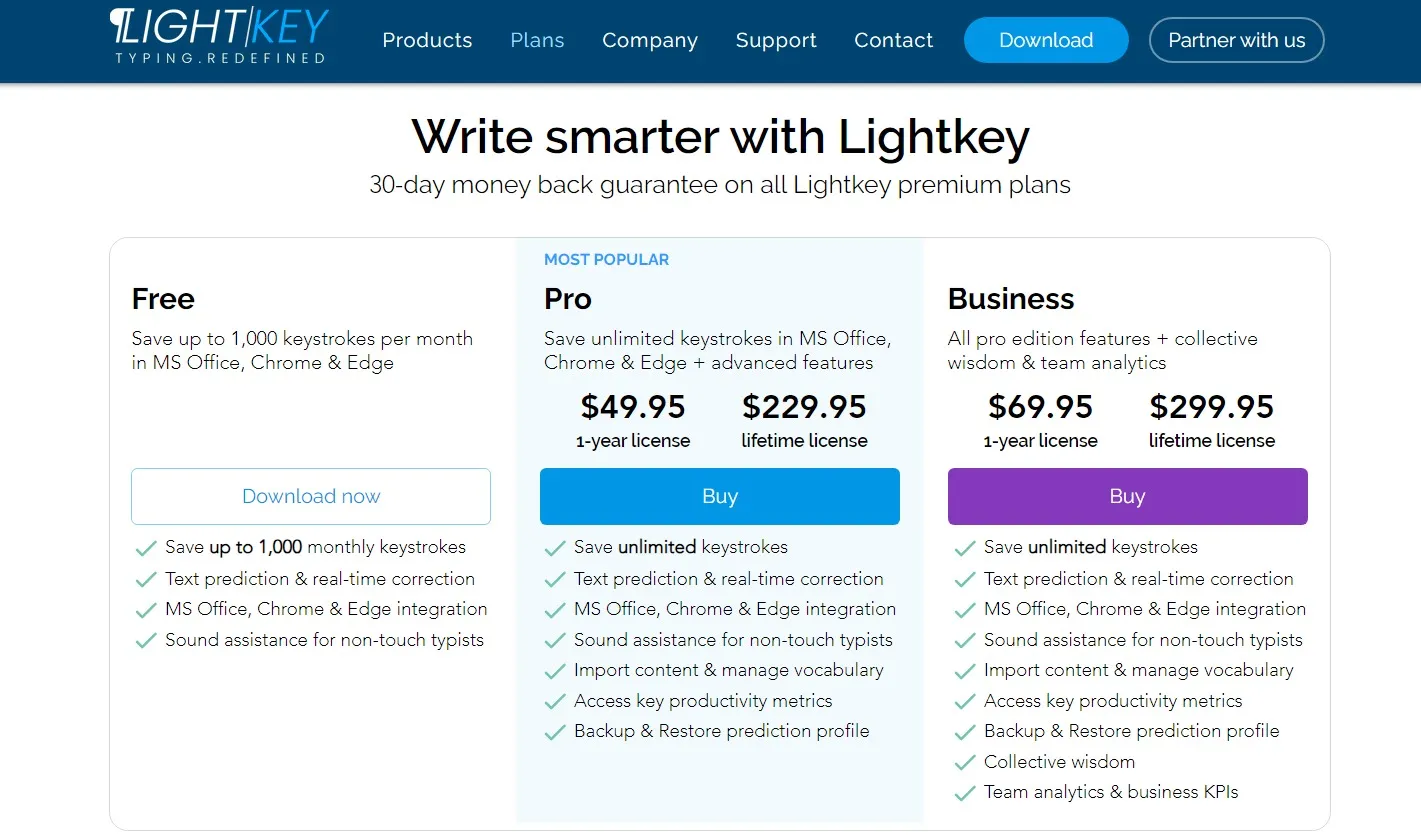1421x835 pixels.
Task: Click the blue Download button
Action: pyautogui.click(x=1046, y=40)
